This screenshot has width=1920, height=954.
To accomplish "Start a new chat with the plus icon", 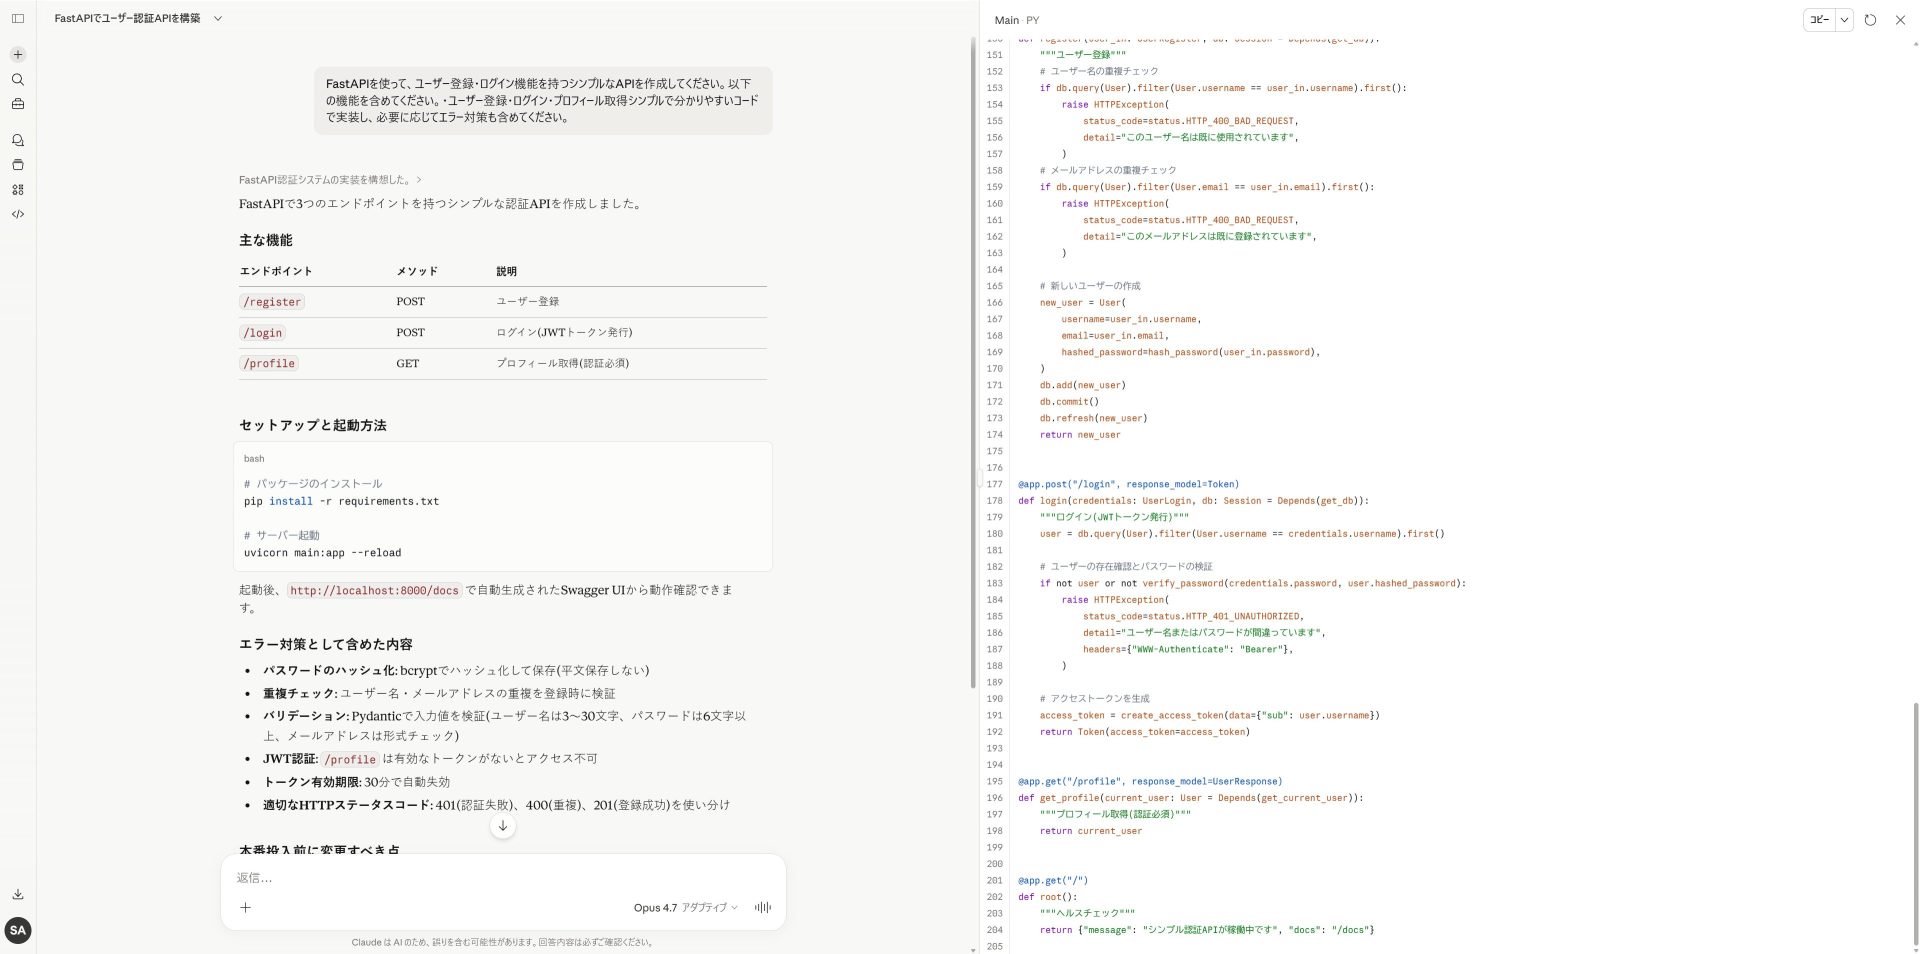I will click(17, 54).
